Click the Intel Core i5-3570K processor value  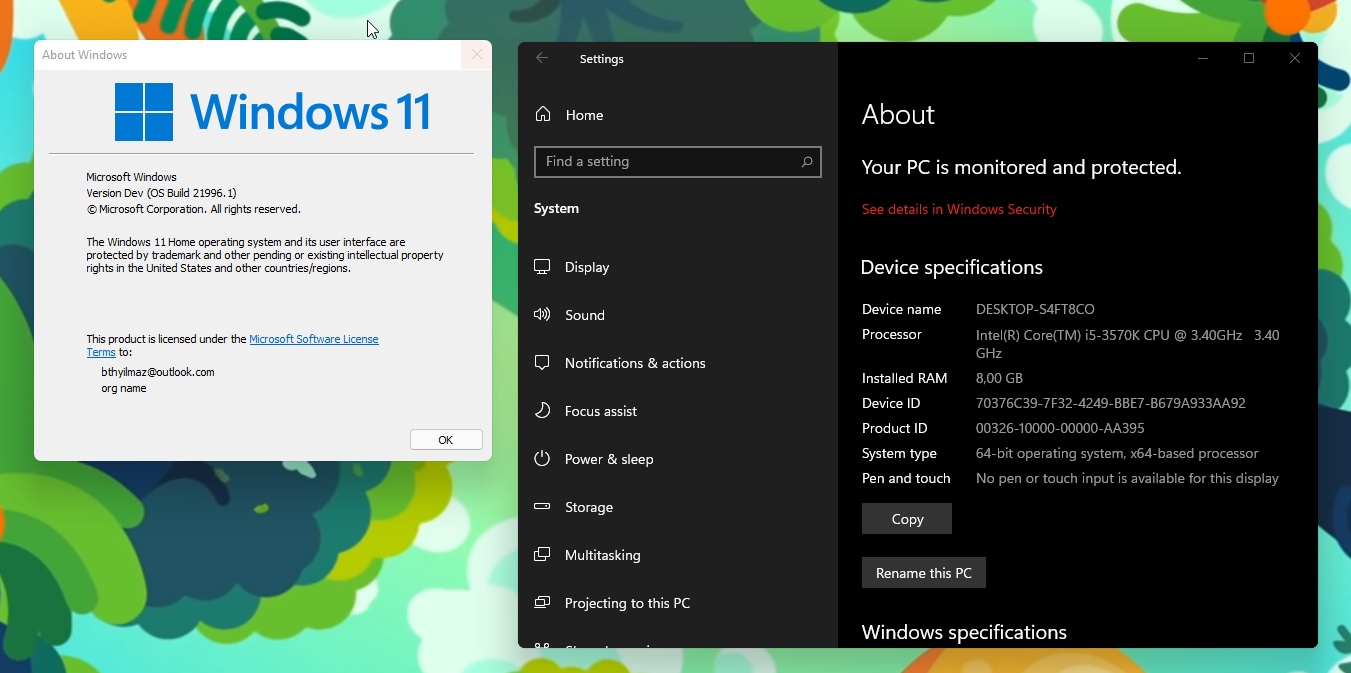(x=1127, y=344)
